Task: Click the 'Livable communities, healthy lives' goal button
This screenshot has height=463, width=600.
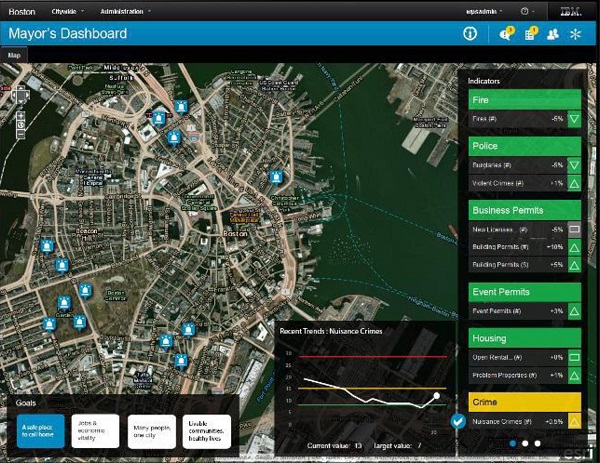Action: [206, 431]
